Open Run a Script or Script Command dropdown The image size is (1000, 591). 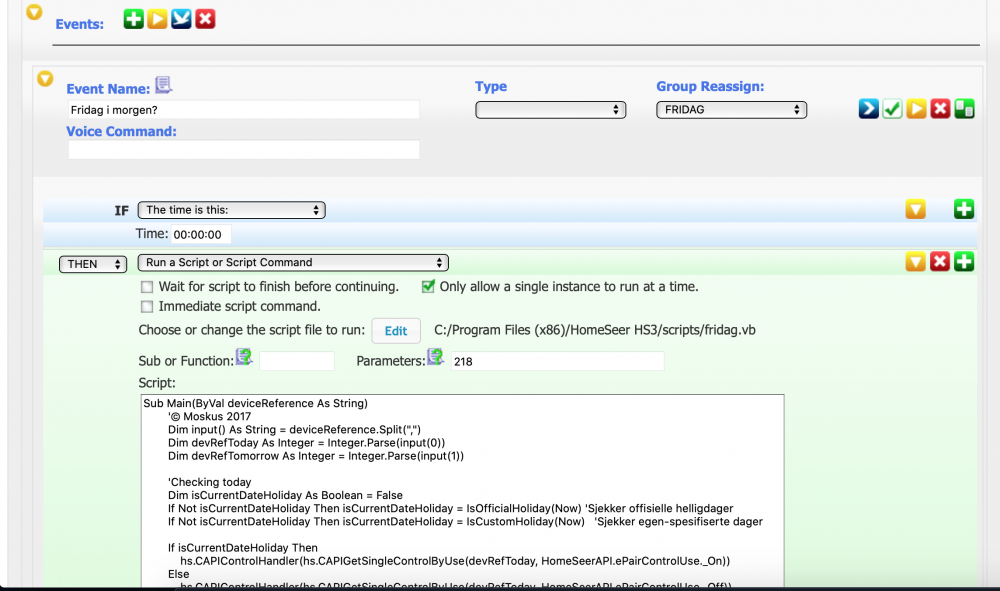[x=293, y=263]
